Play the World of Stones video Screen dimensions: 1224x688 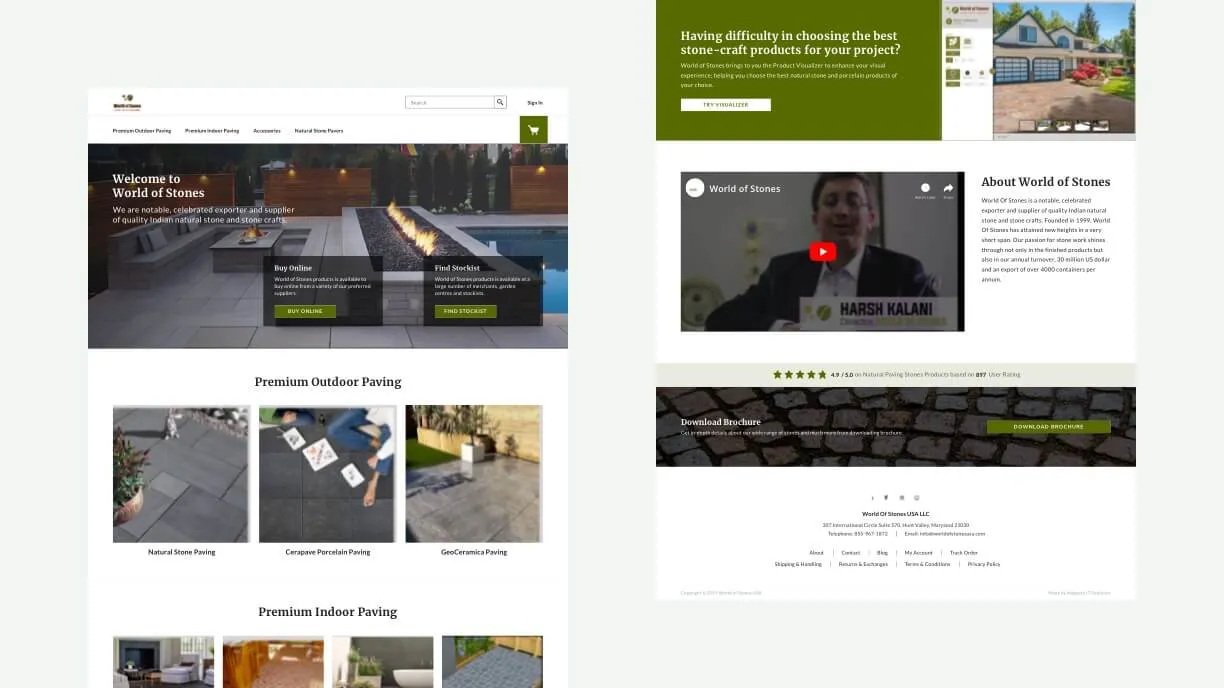pyautogui.click(x=822, y=251)
